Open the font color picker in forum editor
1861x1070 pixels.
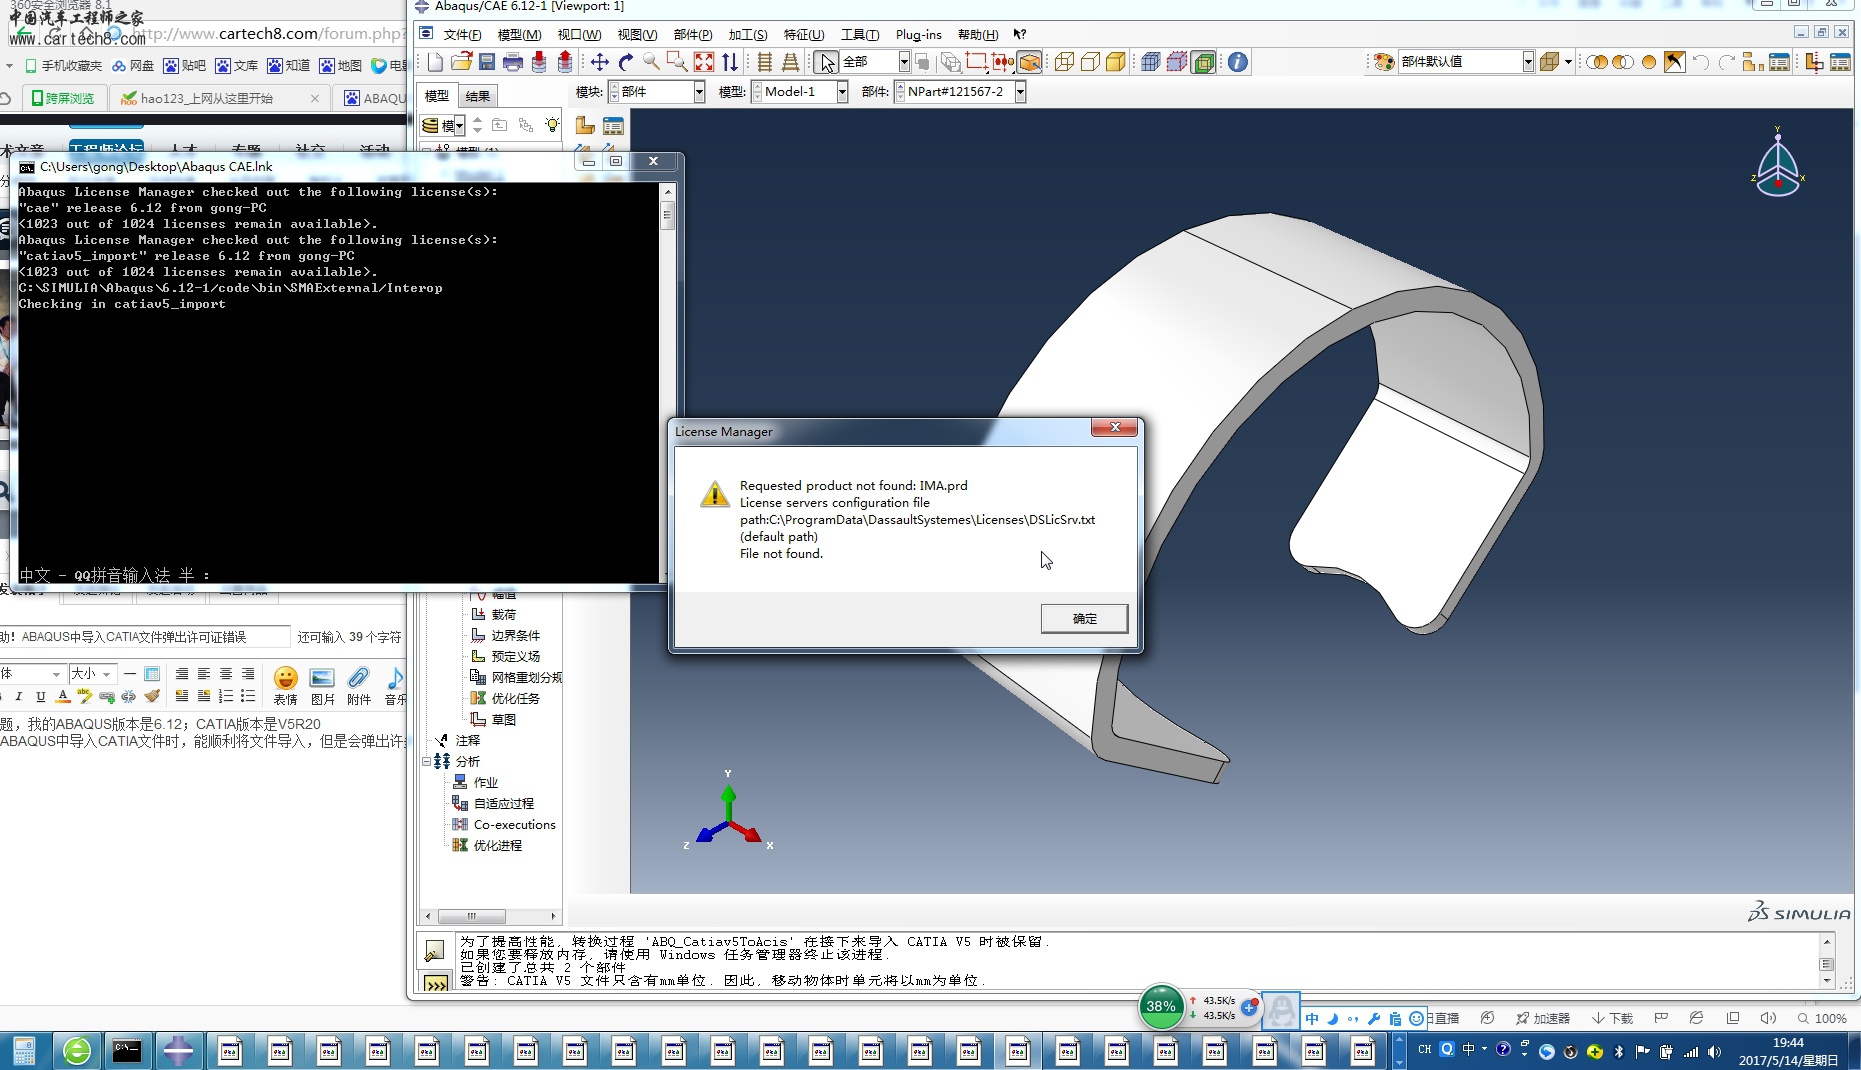[63, 696]
